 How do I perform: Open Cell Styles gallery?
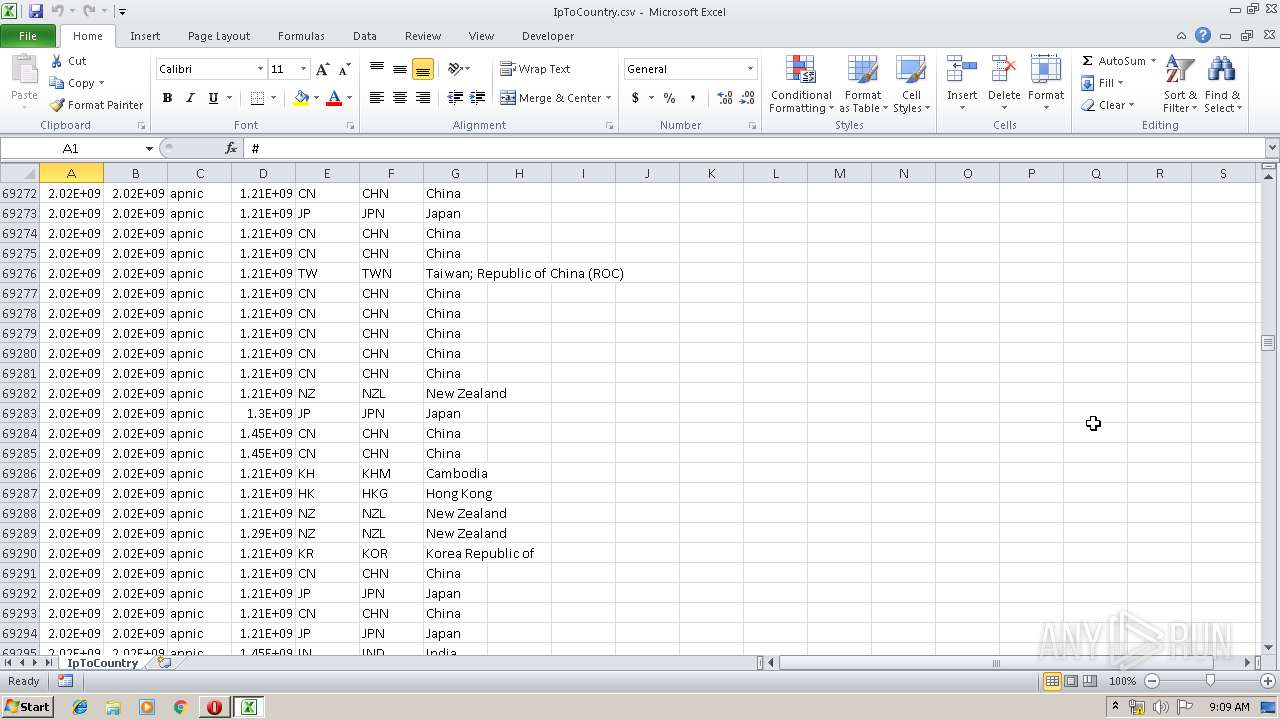pos(911,85)
